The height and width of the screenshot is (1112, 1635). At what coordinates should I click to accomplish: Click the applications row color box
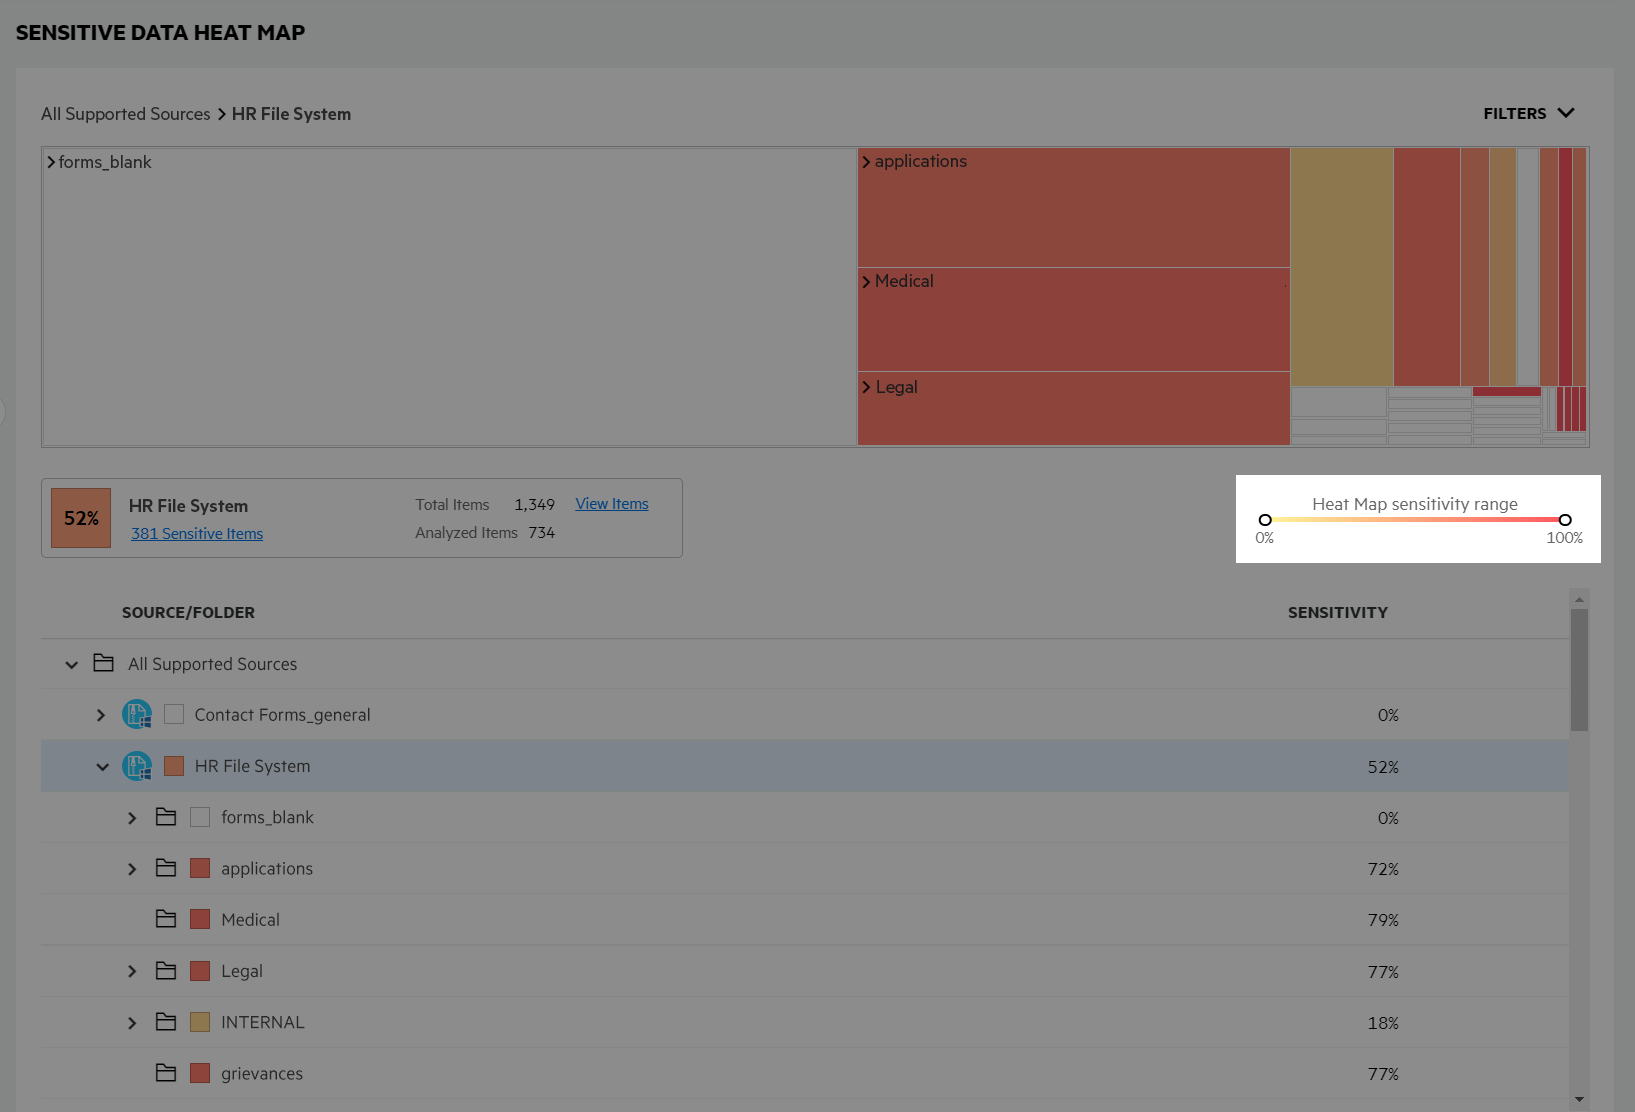[200, 869]
